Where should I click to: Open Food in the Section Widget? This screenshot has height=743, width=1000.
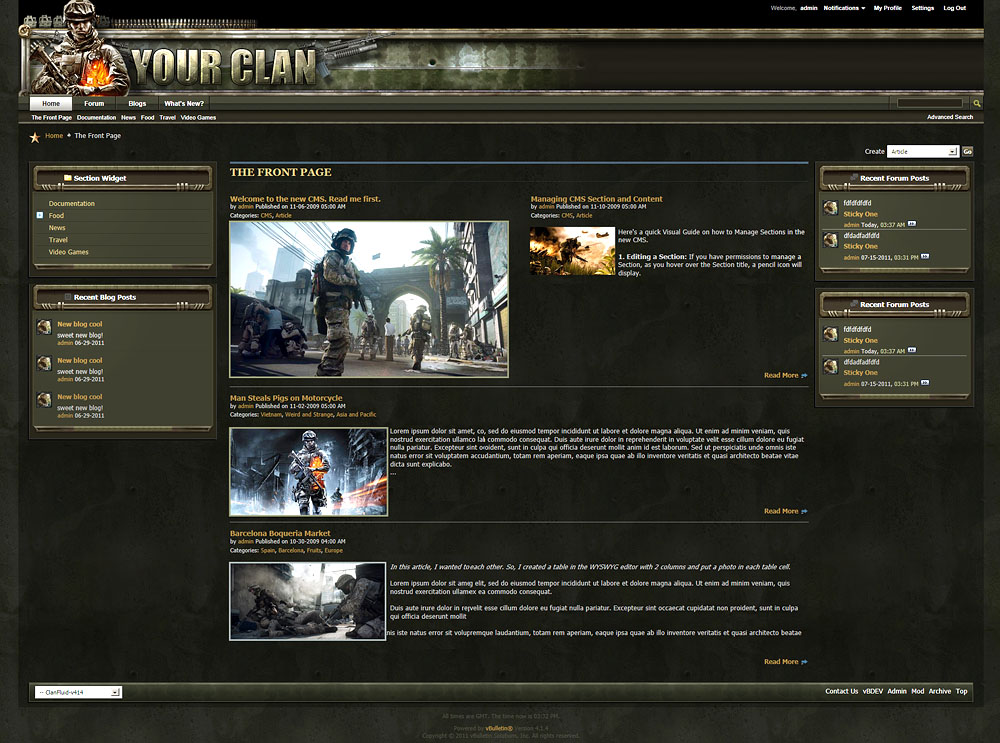coord(56,216)
